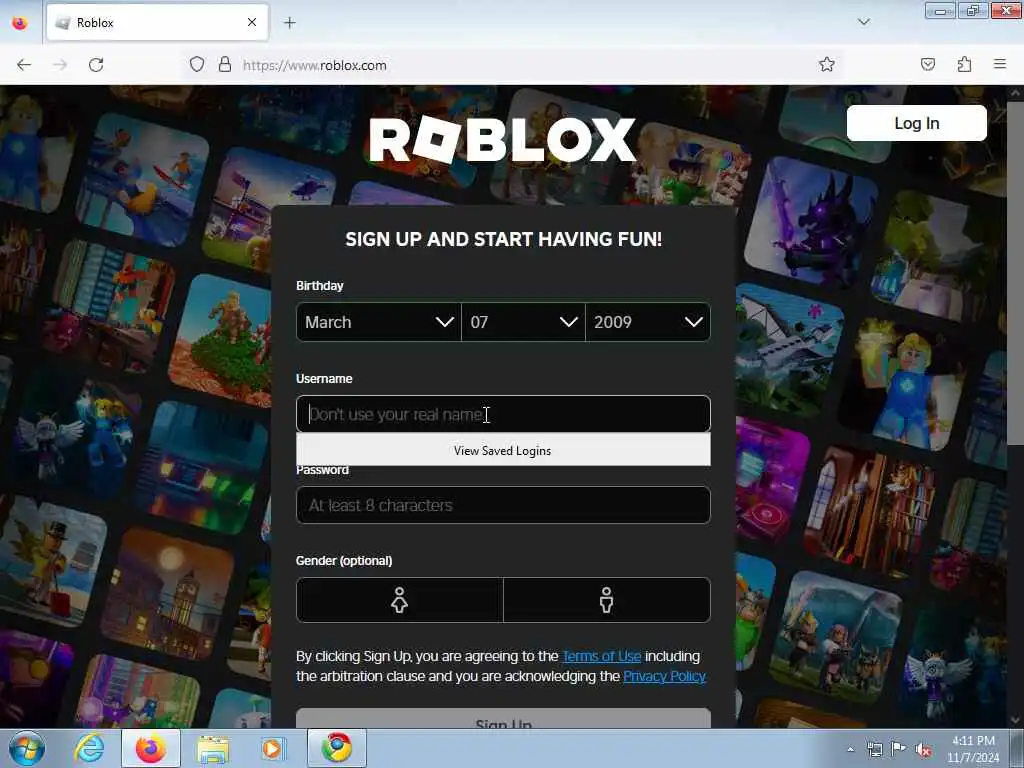Screen dimensions: 1024x768
Task: Focus the Password field
Action: pos(503,505)
